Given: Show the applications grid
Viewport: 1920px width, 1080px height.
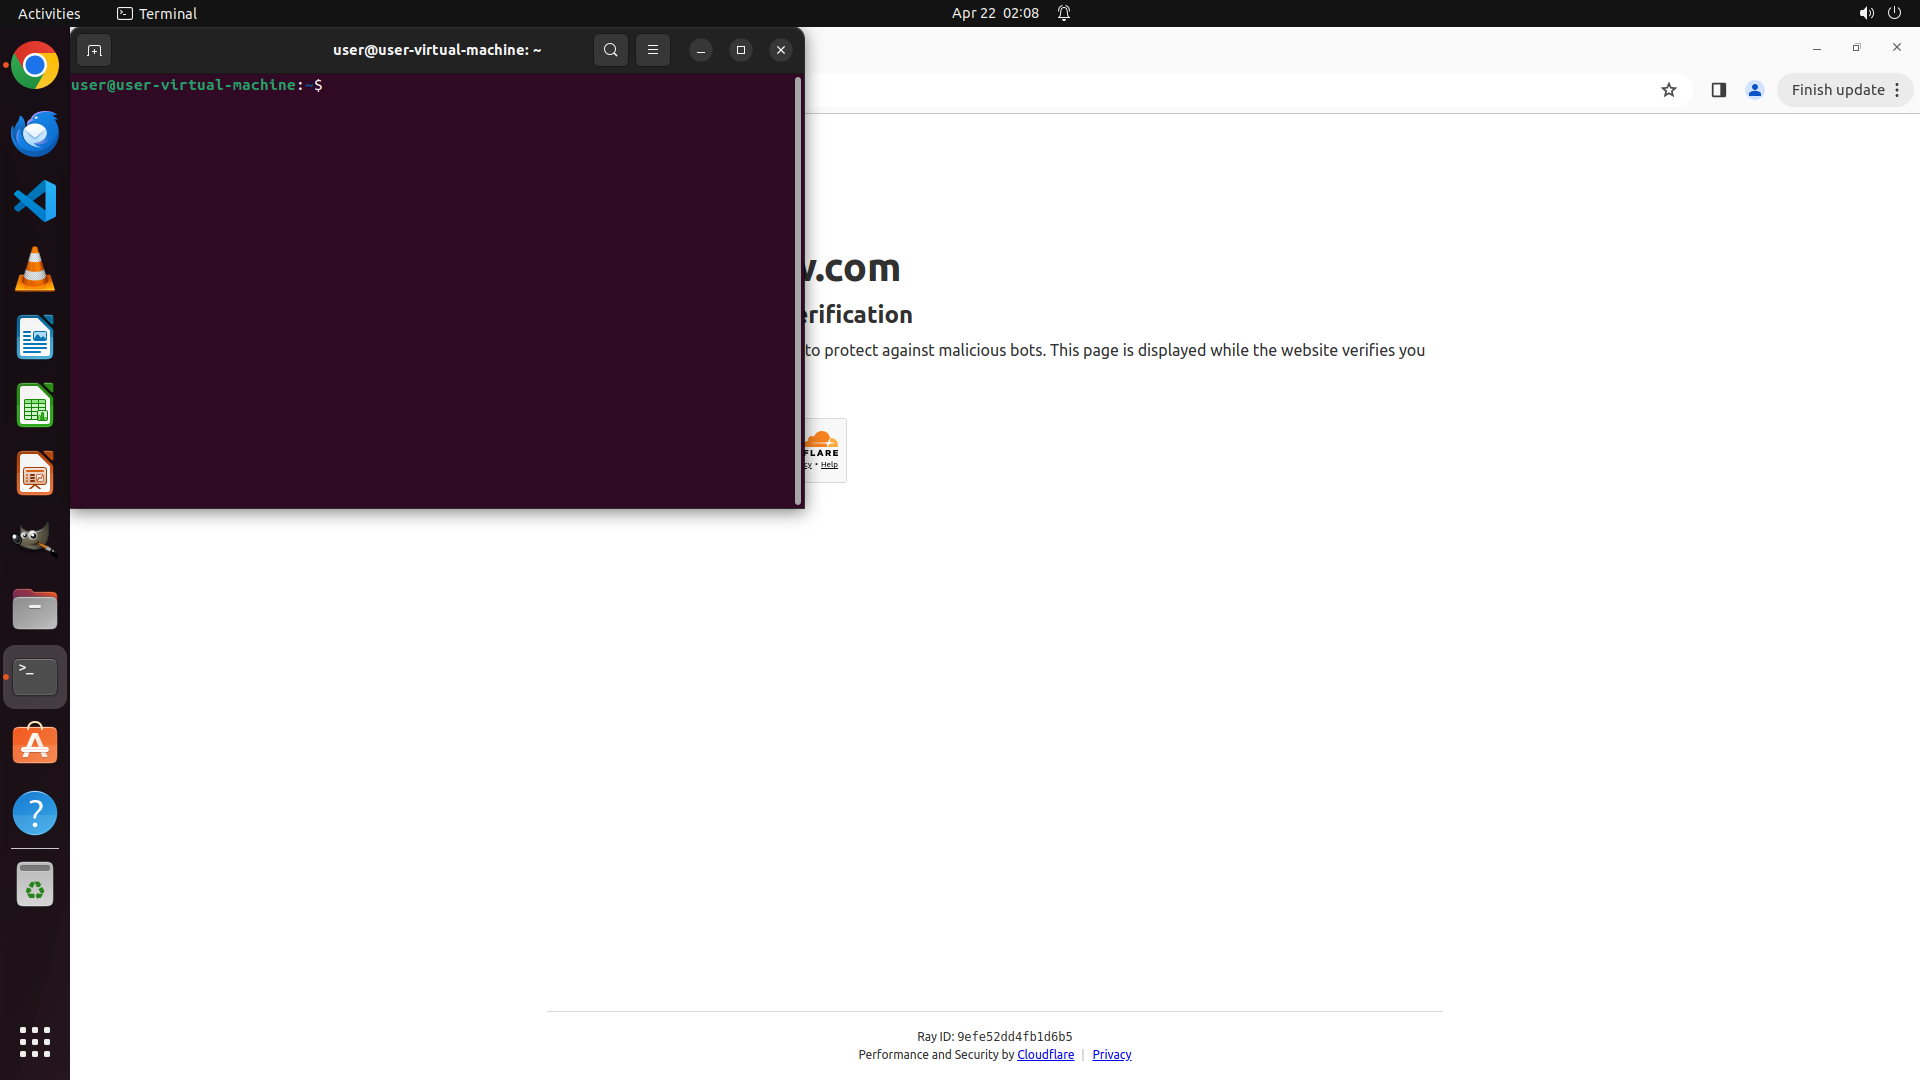Looking at the screenshot, I should tap(35, 1041).
